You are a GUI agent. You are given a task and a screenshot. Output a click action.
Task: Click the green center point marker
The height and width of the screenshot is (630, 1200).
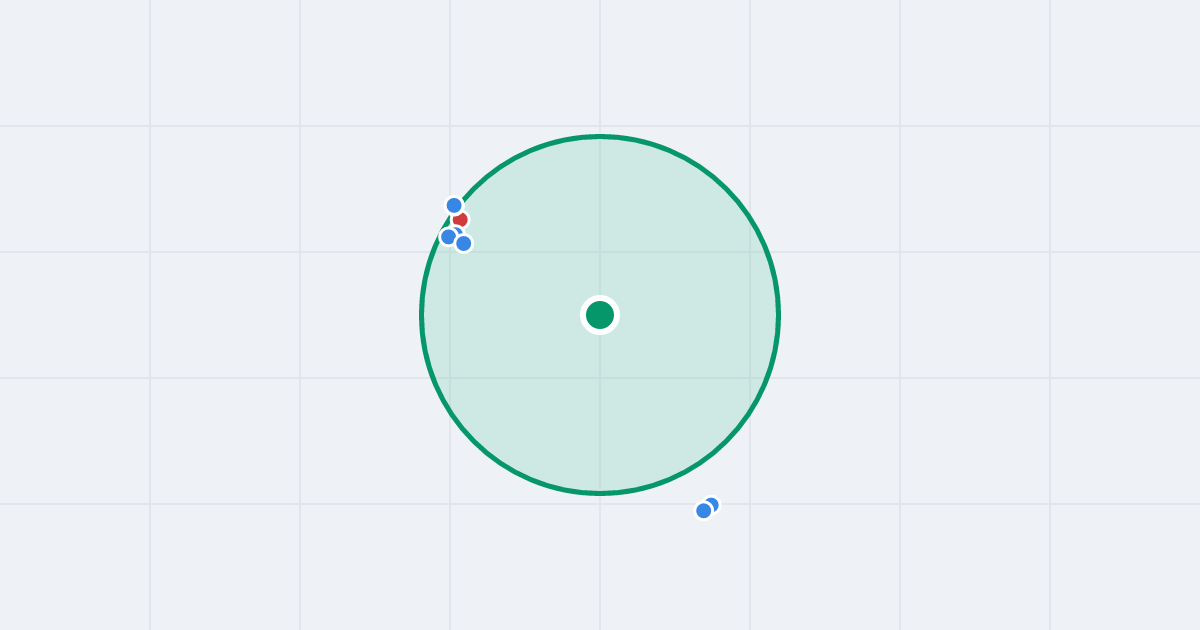600,315
